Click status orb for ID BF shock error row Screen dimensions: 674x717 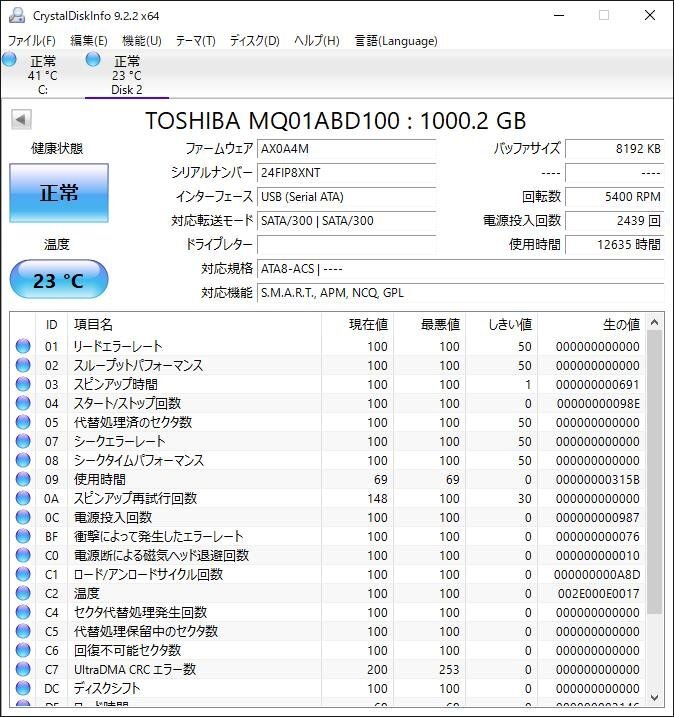(23, 536)
